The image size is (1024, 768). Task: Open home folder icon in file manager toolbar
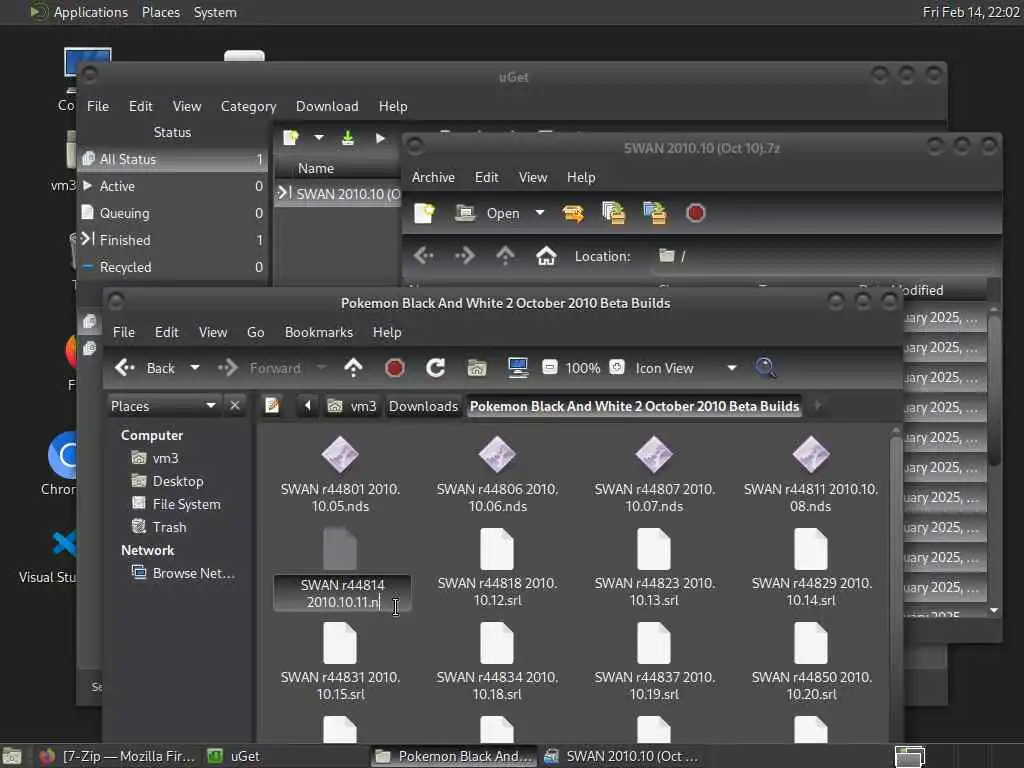477,368
